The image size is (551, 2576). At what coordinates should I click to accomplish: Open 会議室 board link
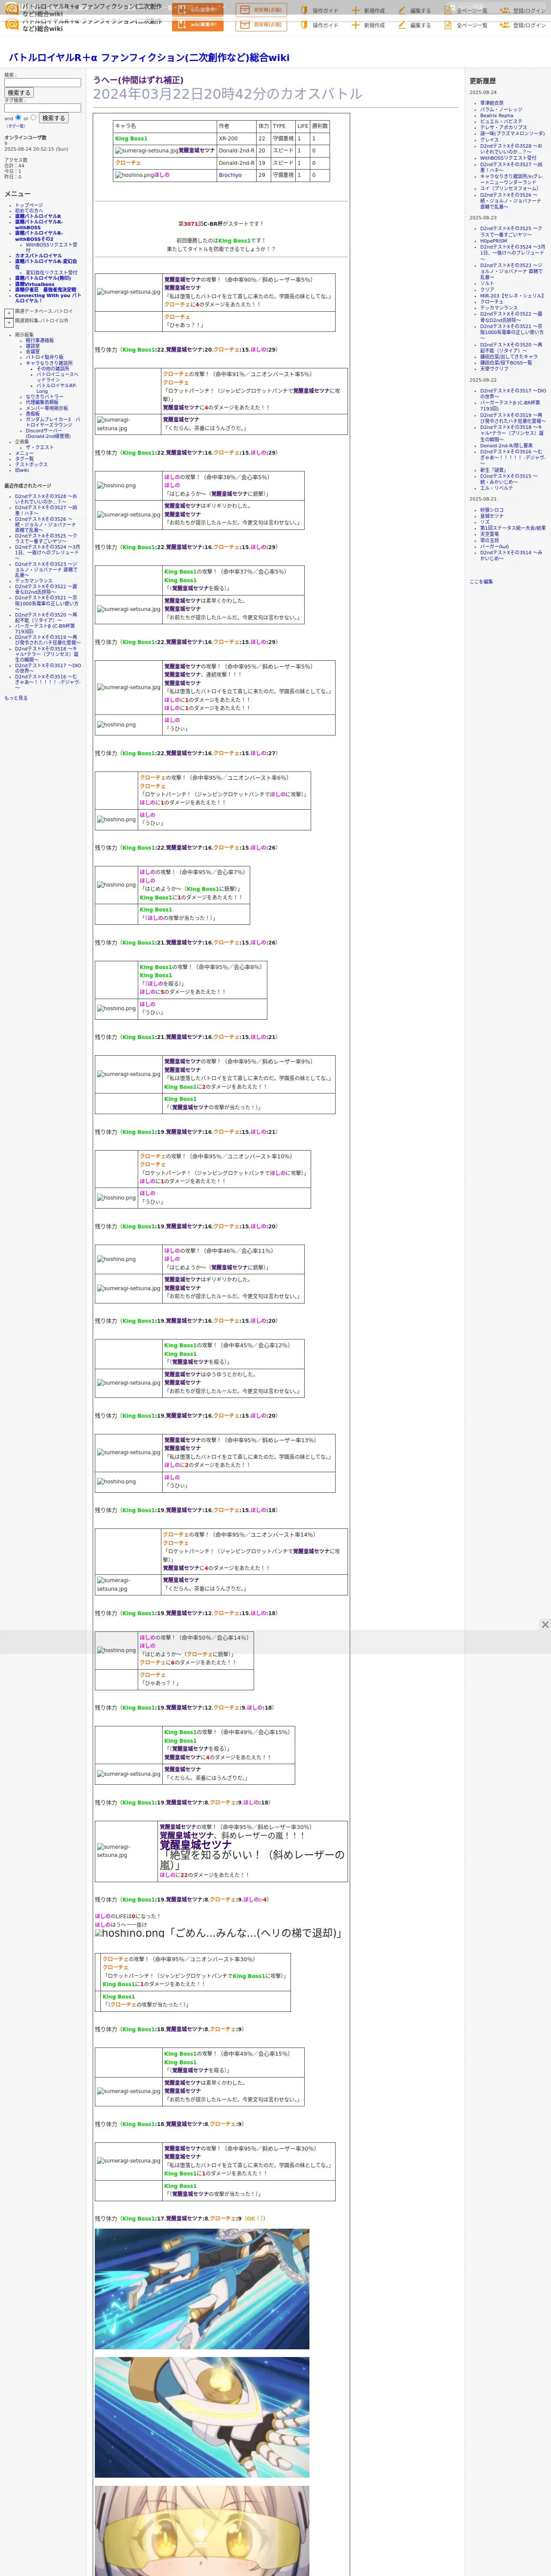[33, 352]
